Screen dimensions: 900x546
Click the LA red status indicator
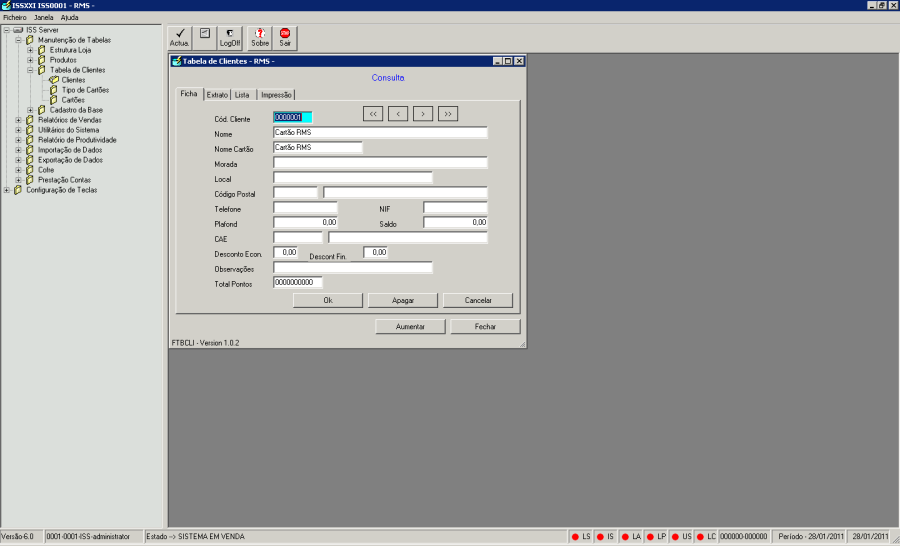coord(625,537)
